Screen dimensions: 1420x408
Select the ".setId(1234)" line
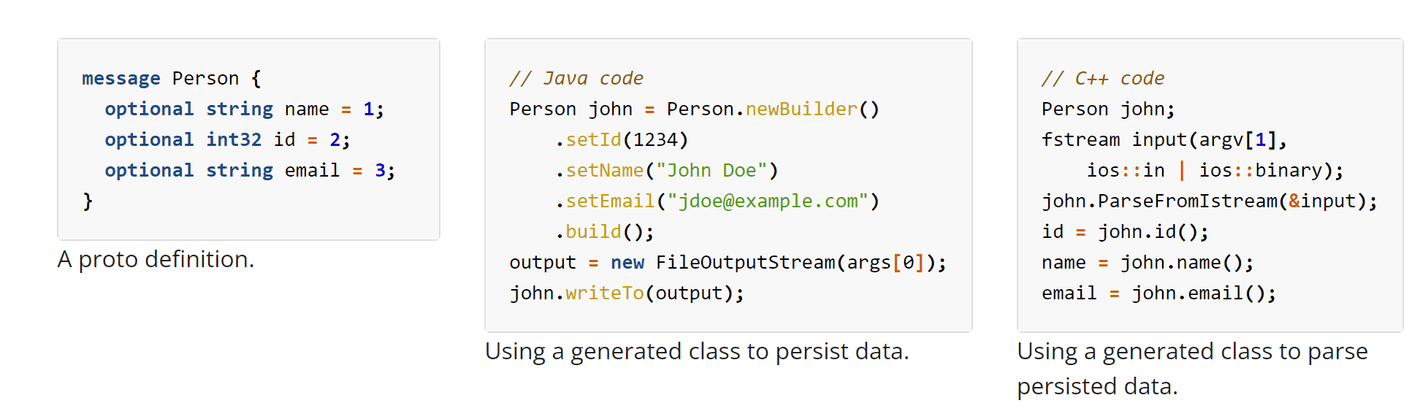click(x=622, y=140)
